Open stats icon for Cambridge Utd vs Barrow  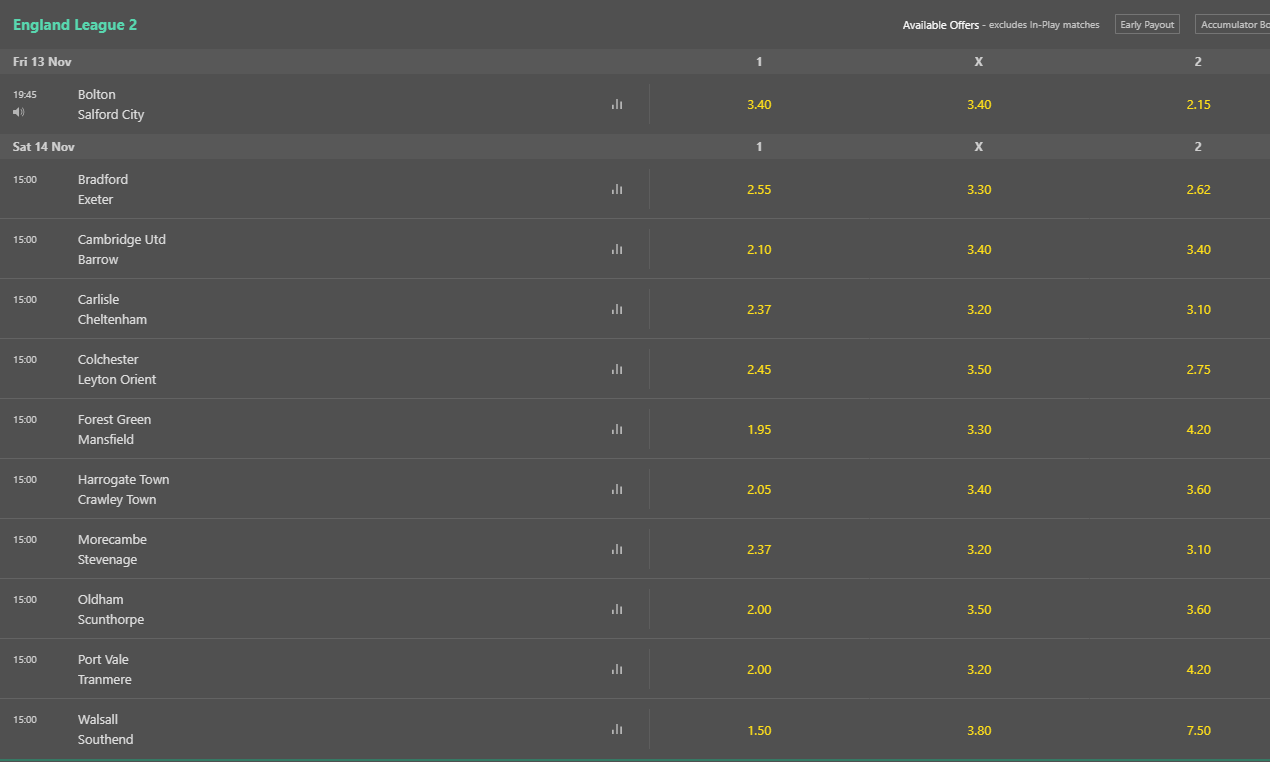pyautogui.click(x=617, y=249)
